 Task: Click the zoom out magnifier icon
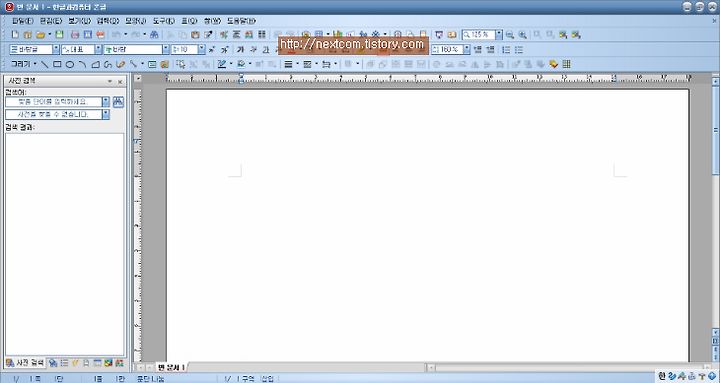click(510, 34)
